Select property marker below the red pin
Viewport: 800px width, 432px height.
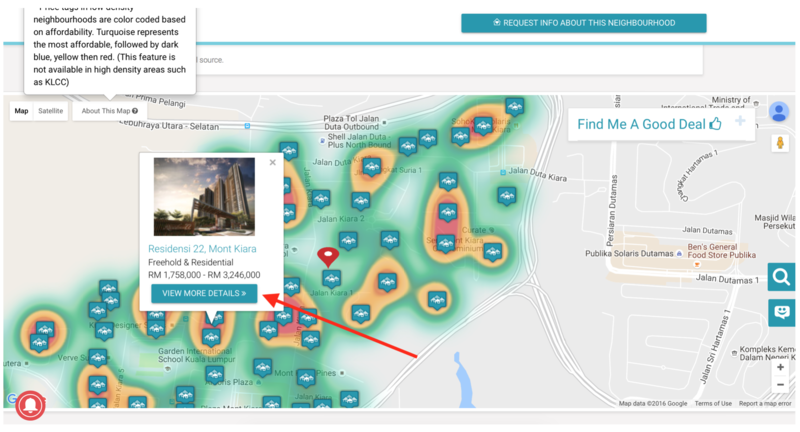coord(332,279)
